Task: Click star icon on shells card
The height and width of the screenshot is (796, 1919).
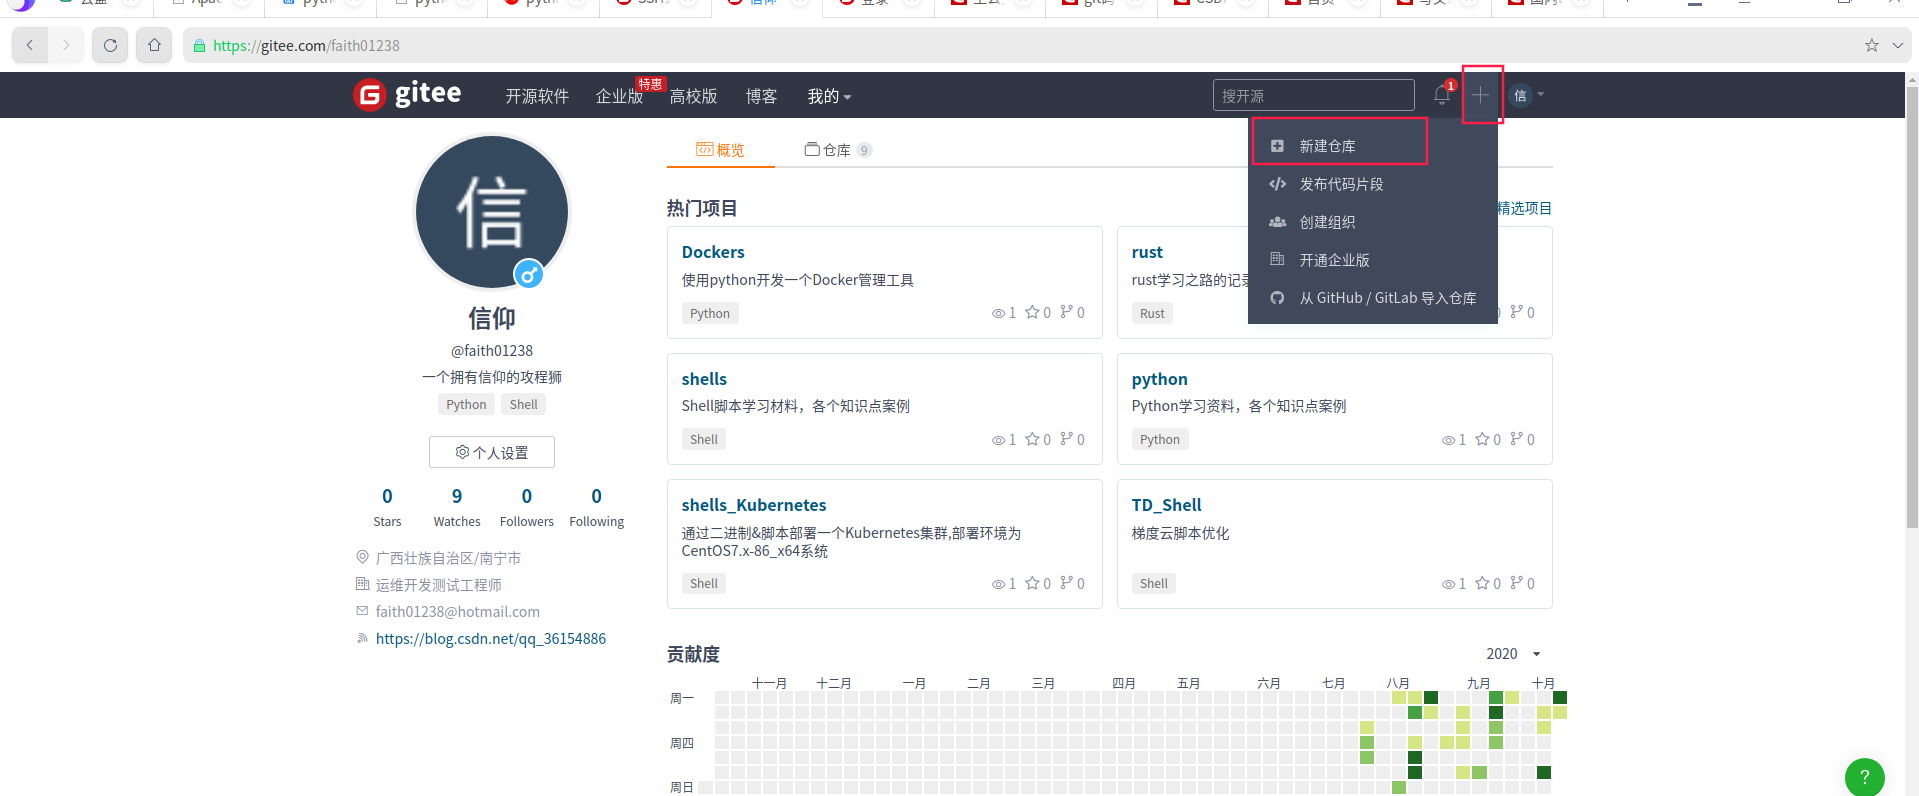Action: [1032, 439]
